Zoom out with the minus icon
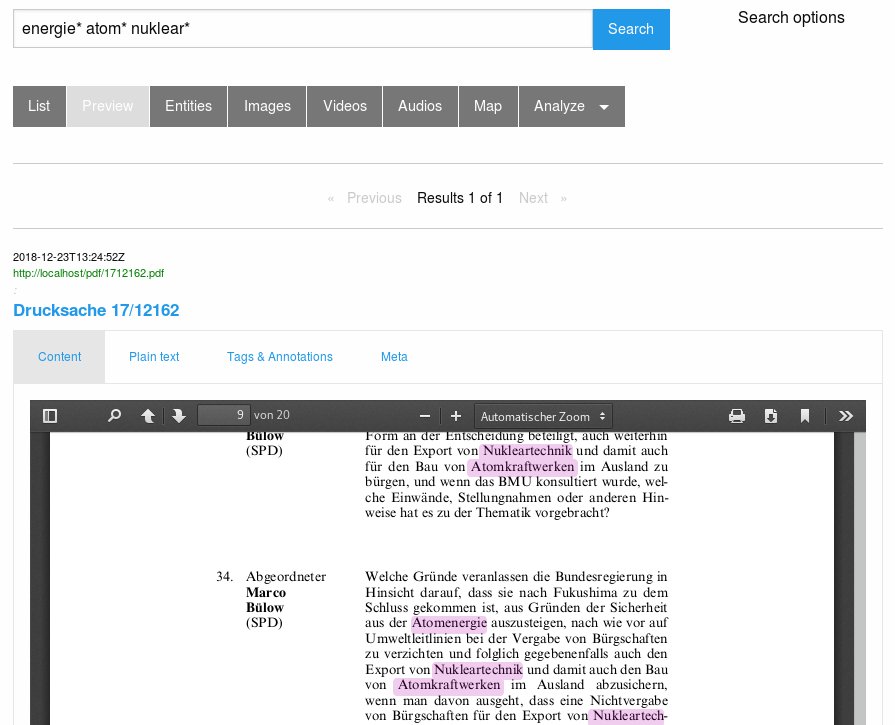The height and width of the screenshot is (725, 895). (425, 416)
